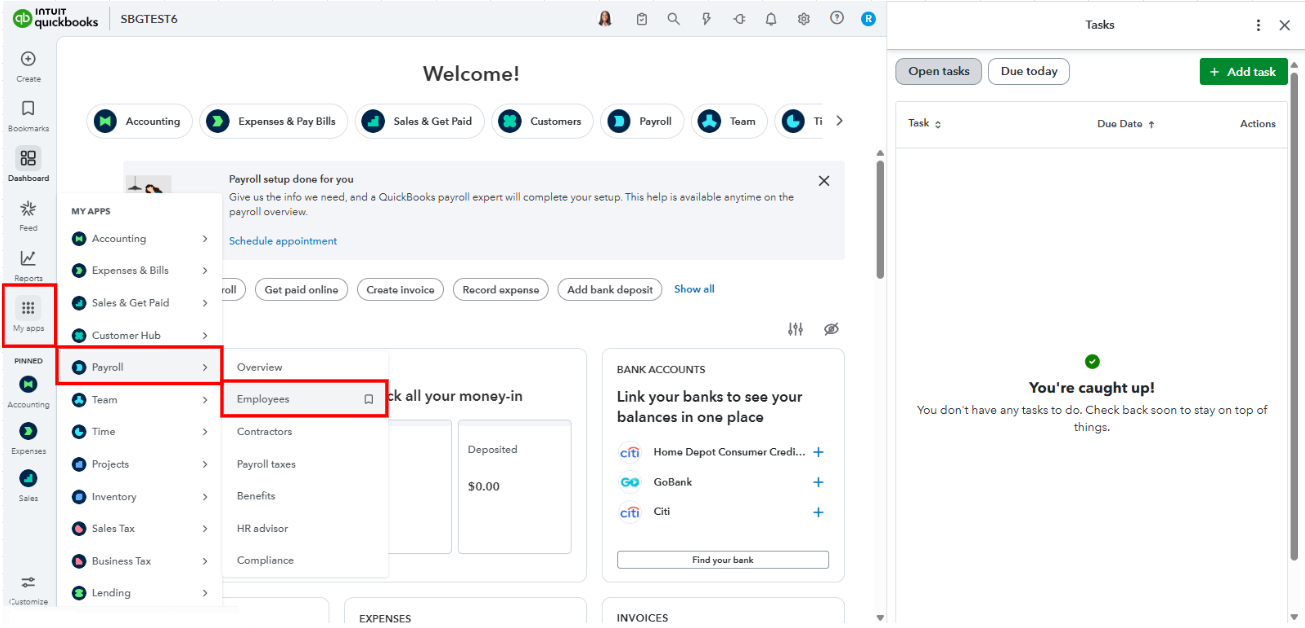Click the Find your bank button
This screenshot has width=1305, height=628.
coord(723,560)
